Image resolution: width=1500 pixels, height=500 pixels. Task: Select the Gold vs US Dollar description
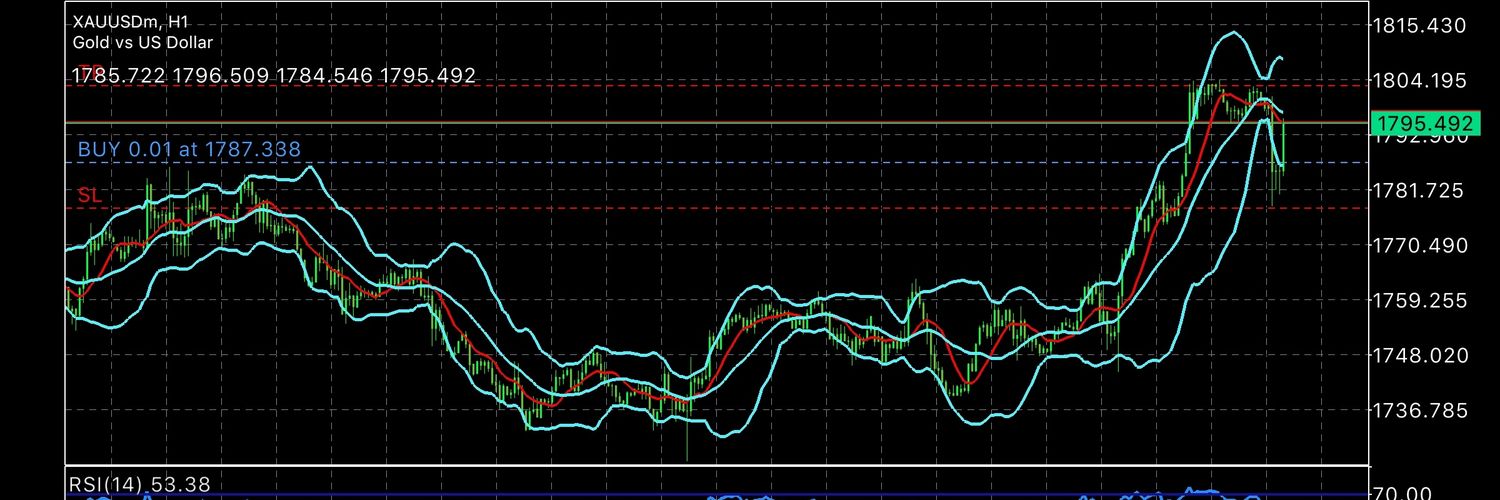point(142,42)
